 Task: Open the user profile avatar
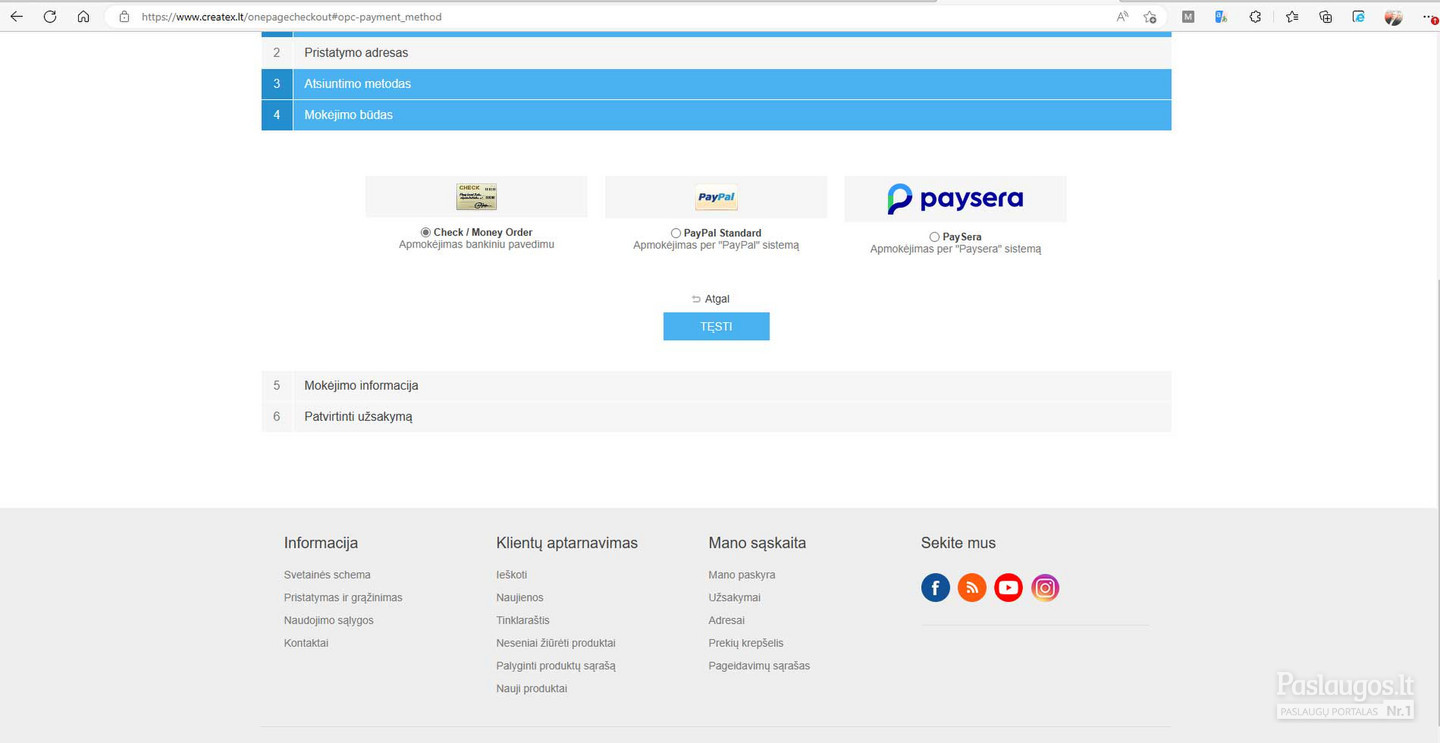pyautogui.click(x=1393, y=17)
